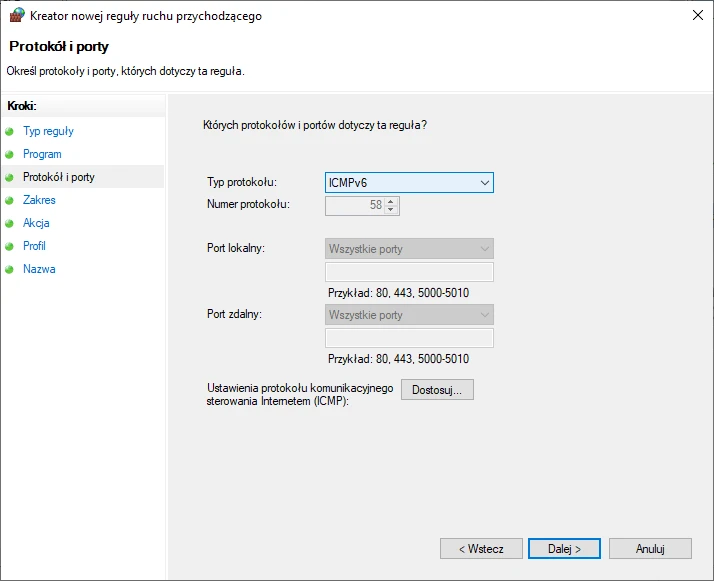Click the green bullet beside Typ reguły
This screenshot has height=581, width=714.
point(9,132)
